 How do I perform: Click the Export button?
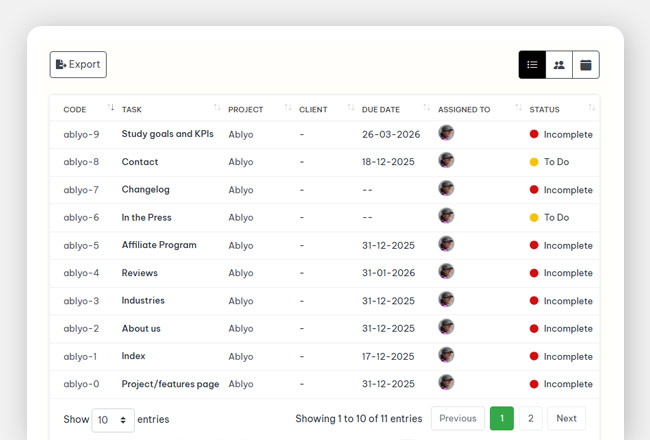coord(78,64)
